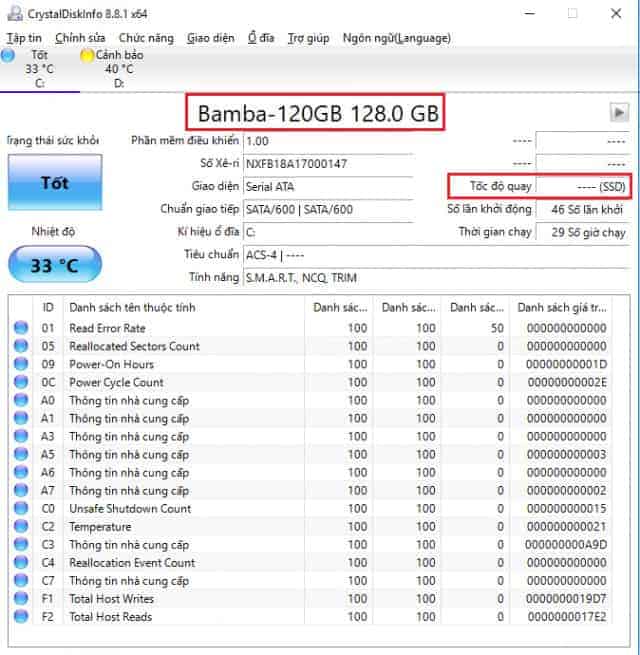Open the Chỉnh sửa menu
The image size is (640, 655).
[80, 38]
